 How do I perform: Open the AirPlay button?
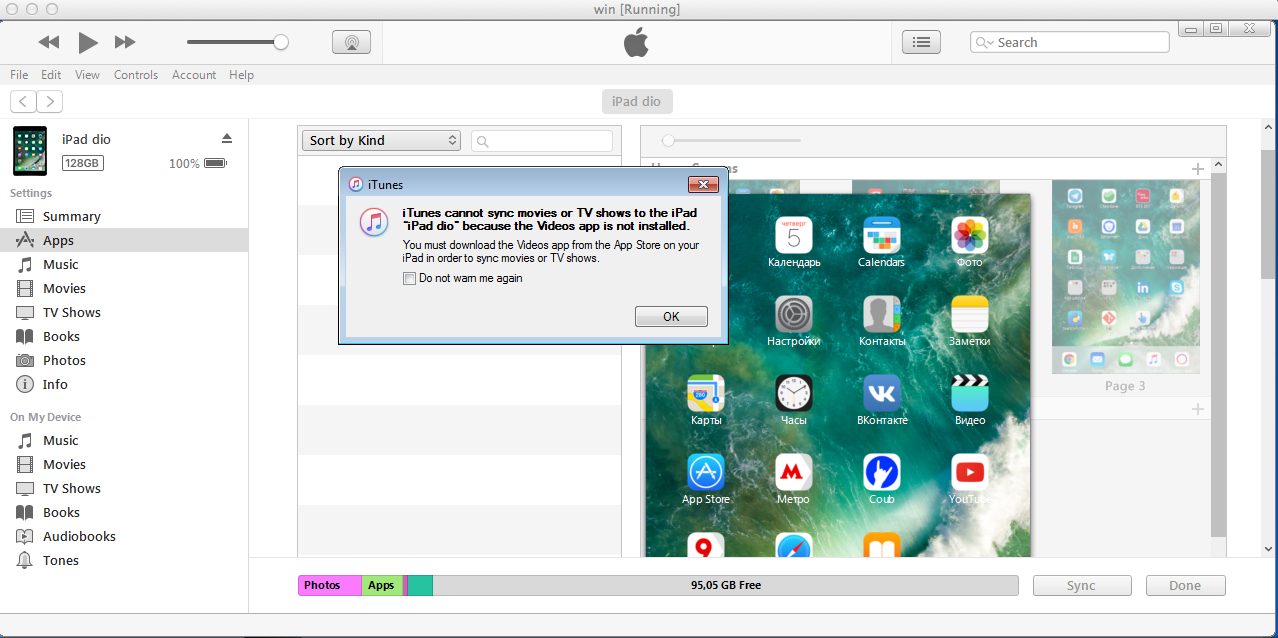point(351,42)
